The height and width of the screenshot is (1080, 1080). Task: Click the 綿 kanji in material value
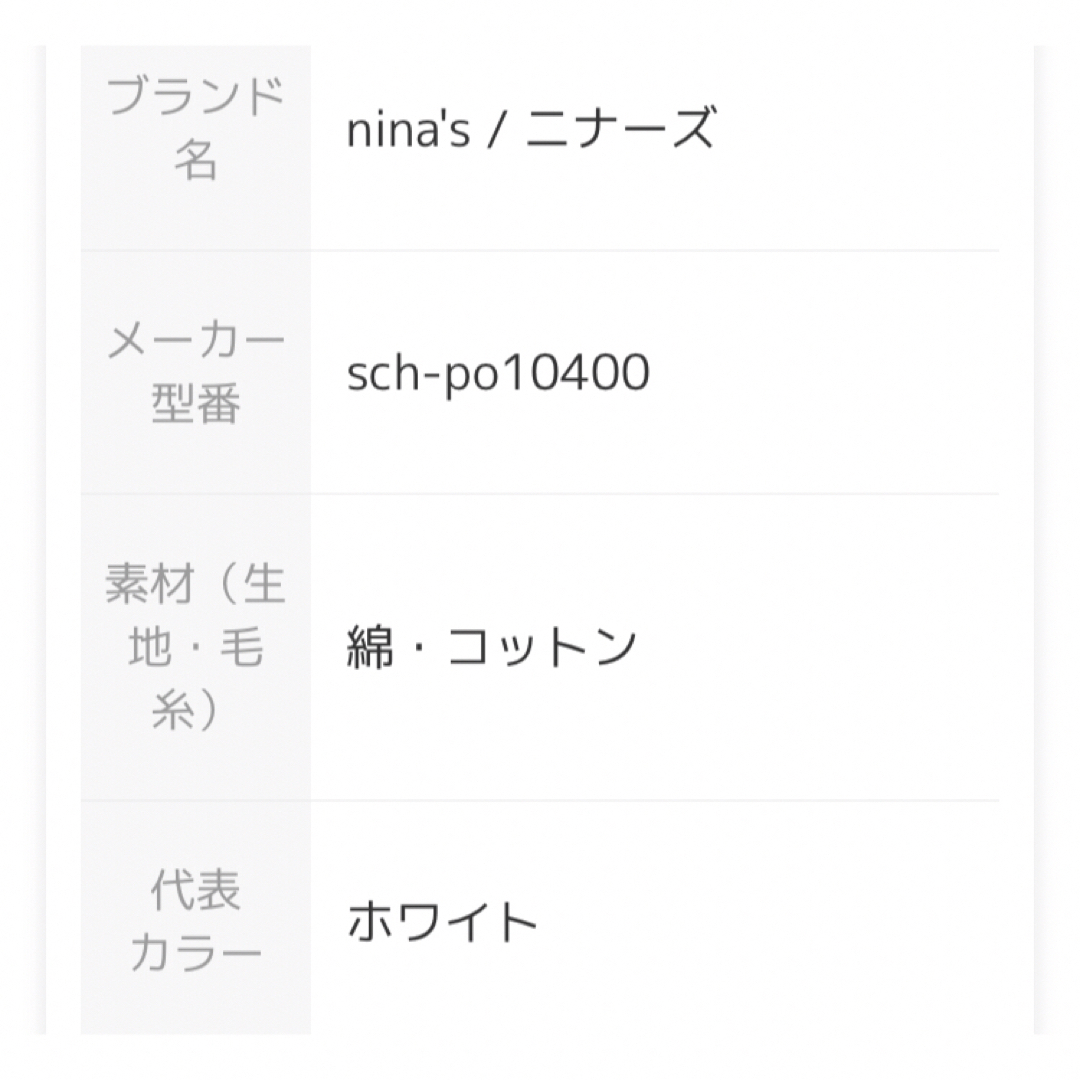(370, 647)
